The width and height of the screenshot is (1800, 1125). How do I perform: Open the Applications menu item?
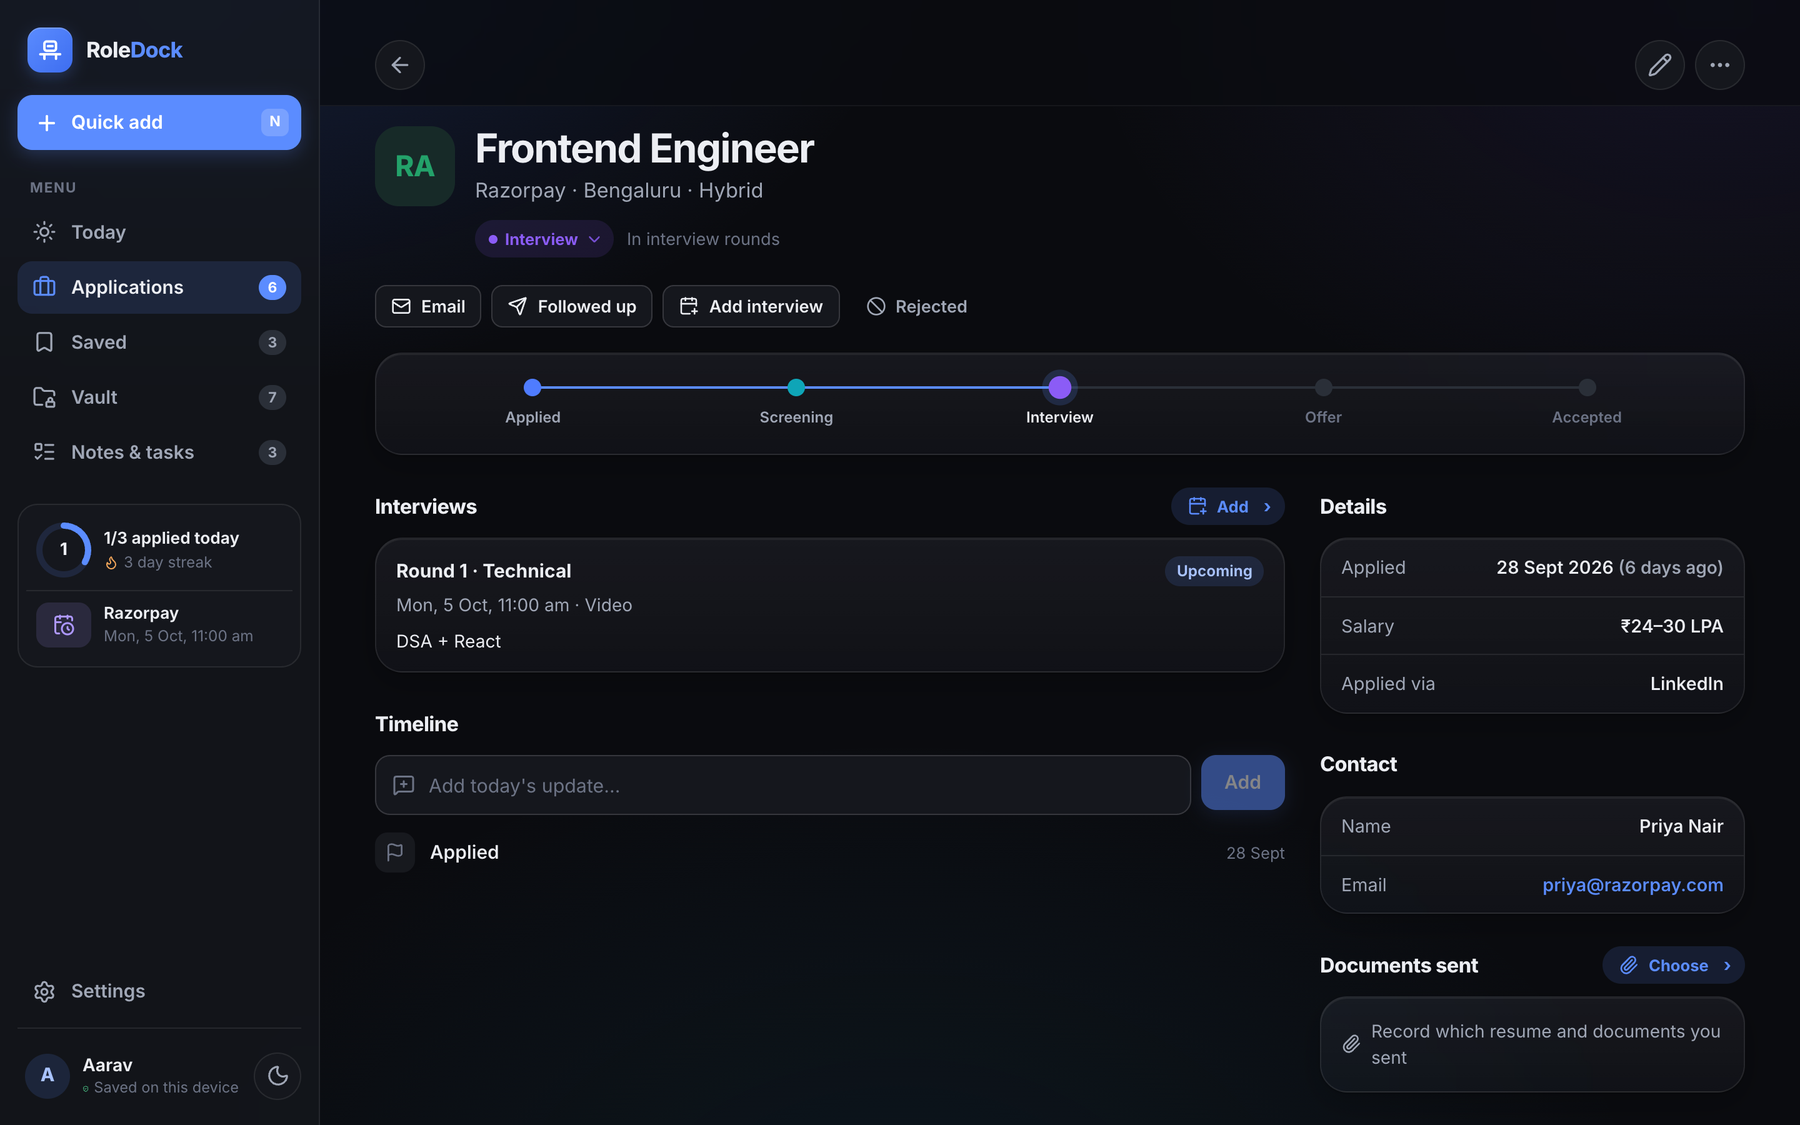click(x=160, y=287)
